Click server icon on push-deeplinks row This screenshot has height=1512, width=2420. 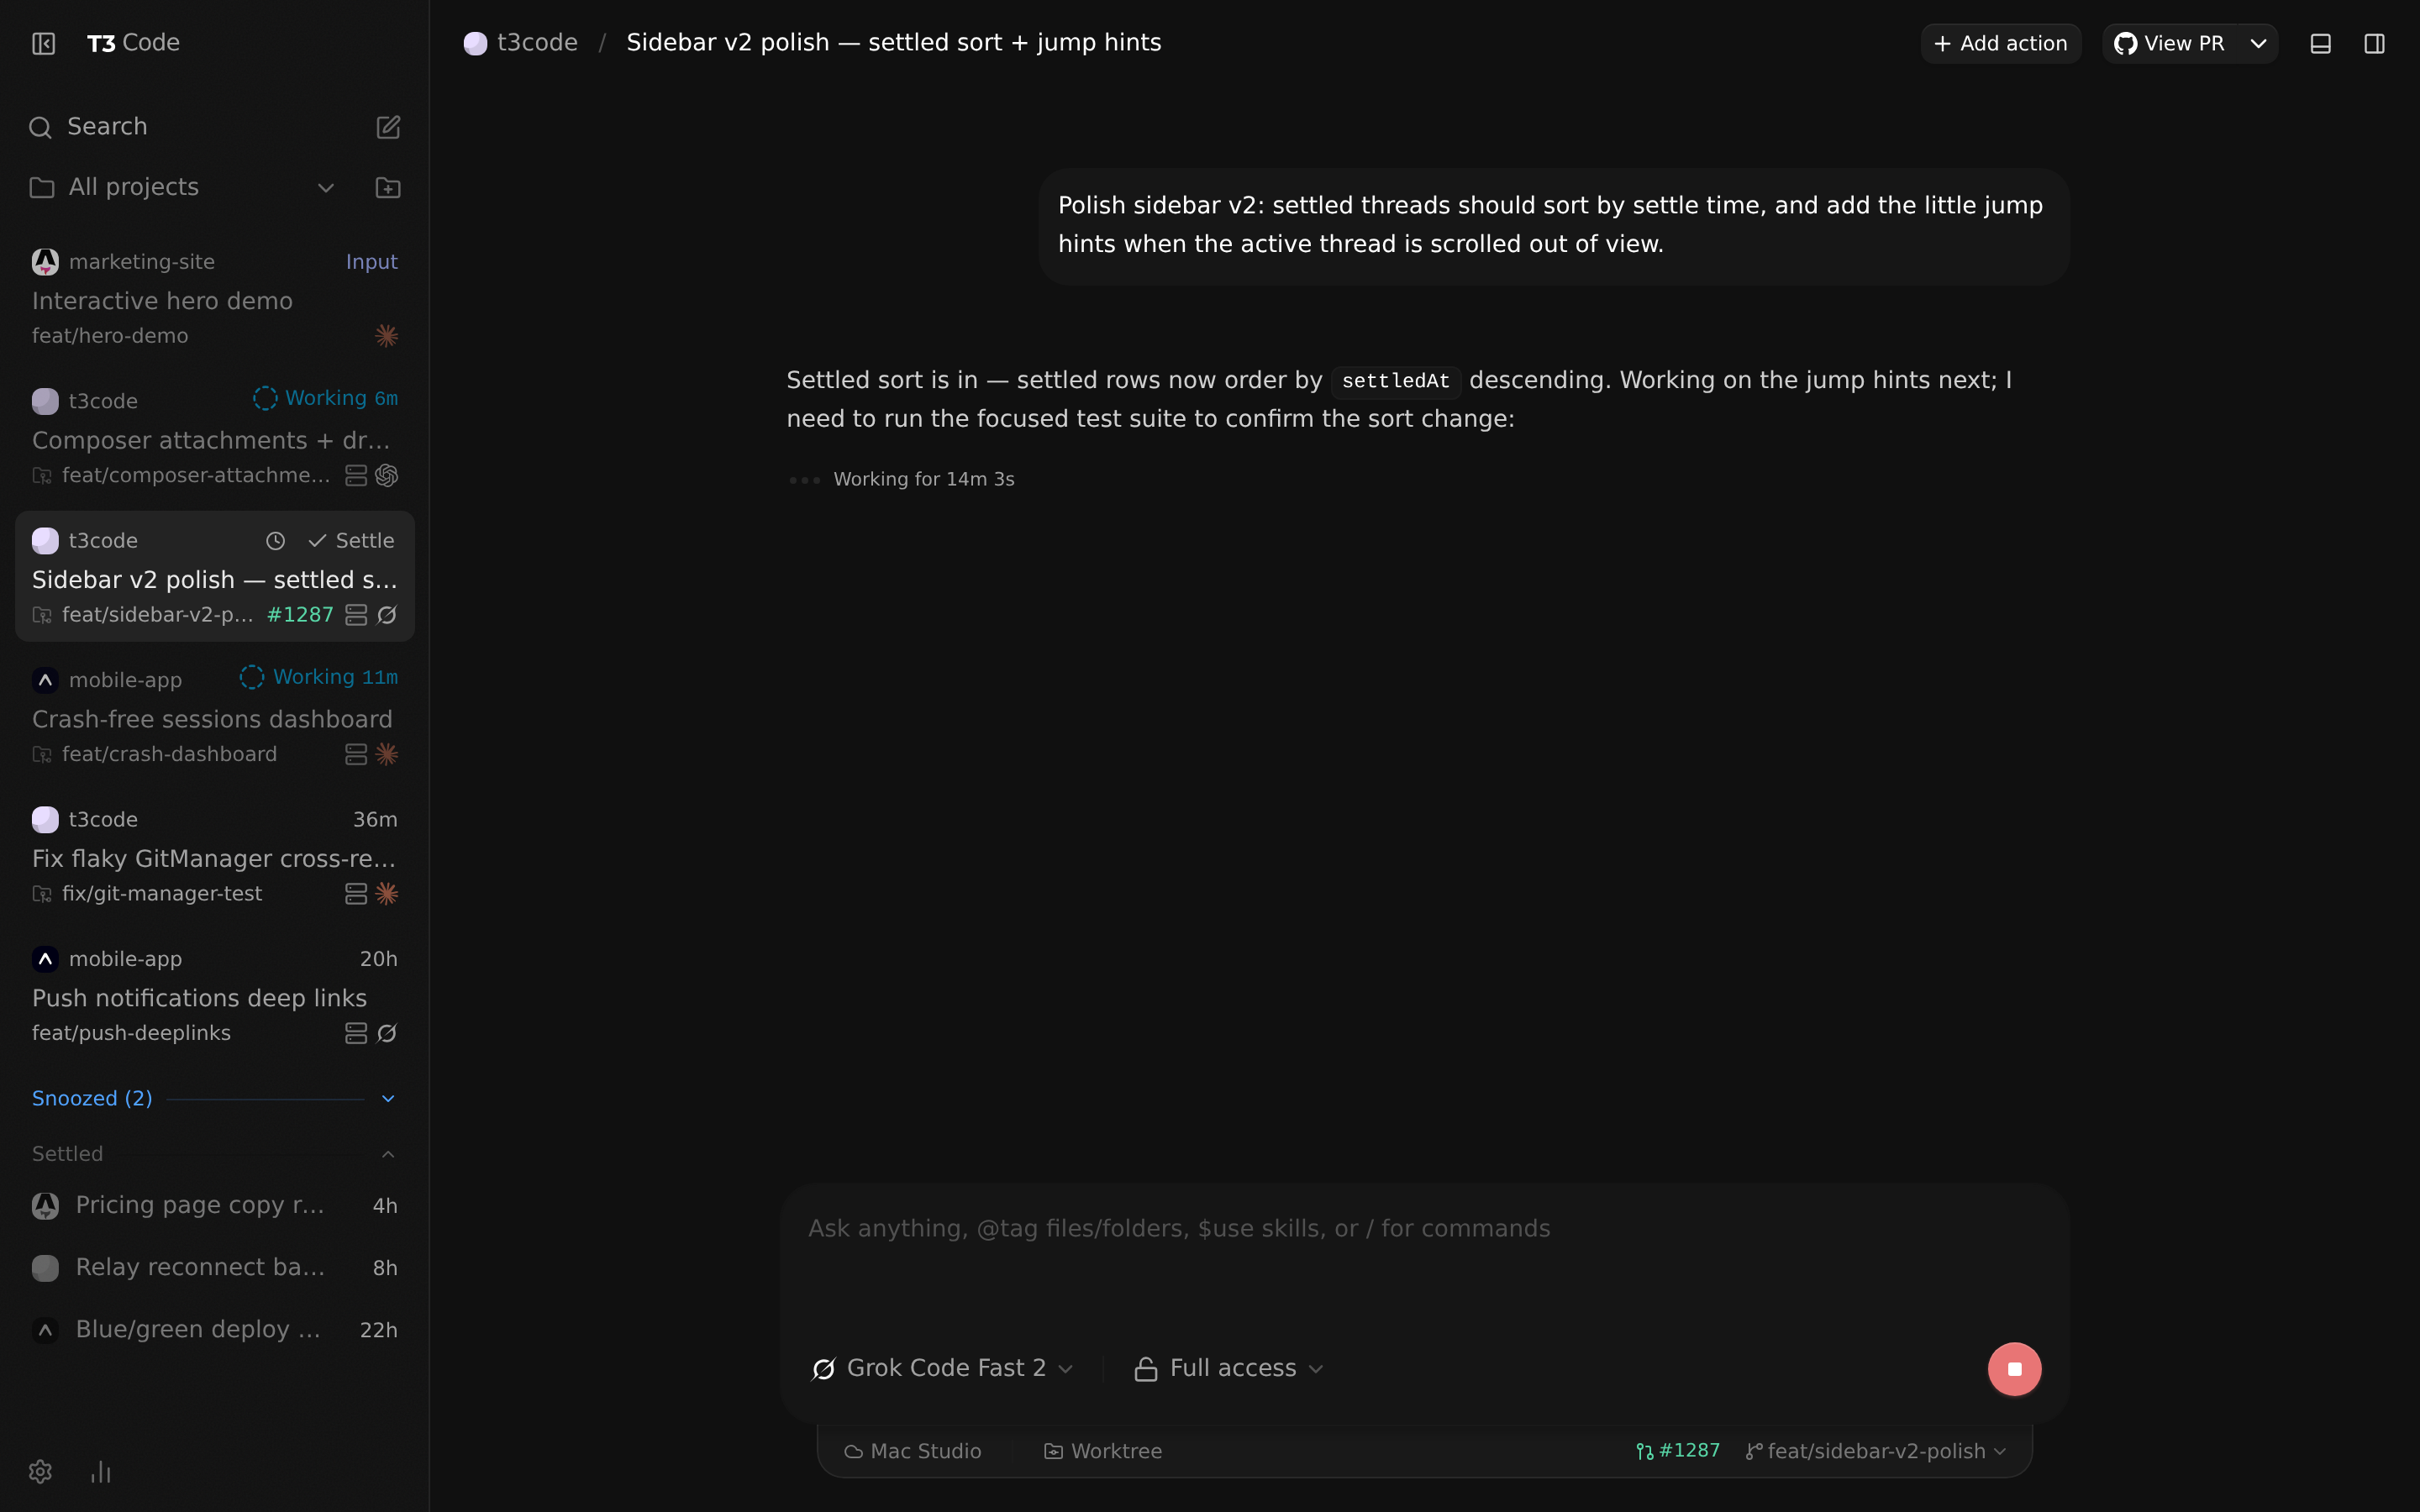click(x=356, y=1034)
